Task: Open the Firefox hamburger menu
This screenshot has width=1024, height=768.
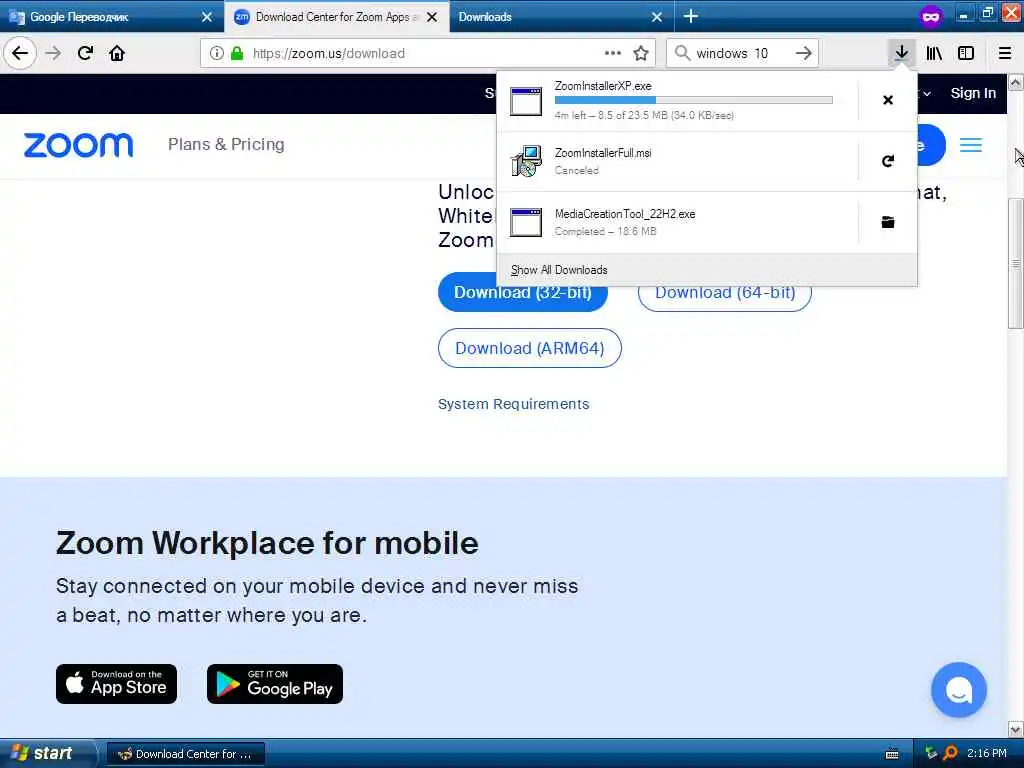Action: (1004, 53)
